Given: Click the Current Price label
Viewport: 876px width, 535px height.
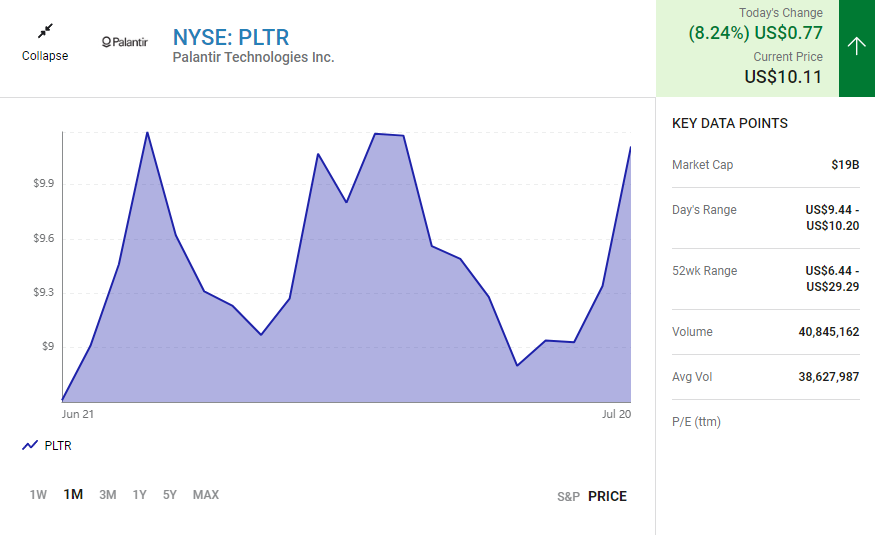Looking at the screenshot, I should pos(788,57).
